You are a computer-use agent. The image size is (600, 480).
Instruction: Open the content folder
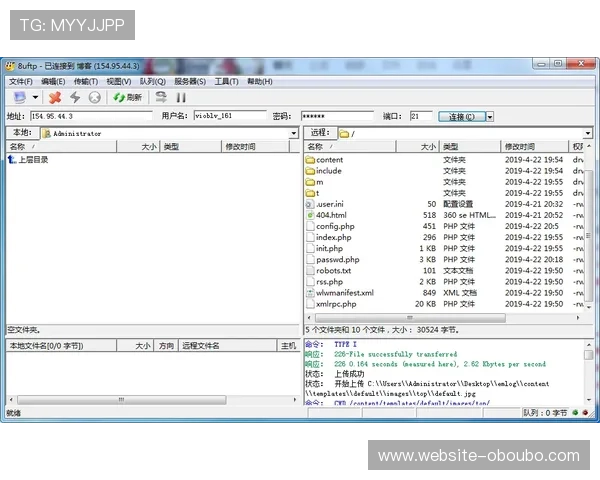(x=329, y=160)
